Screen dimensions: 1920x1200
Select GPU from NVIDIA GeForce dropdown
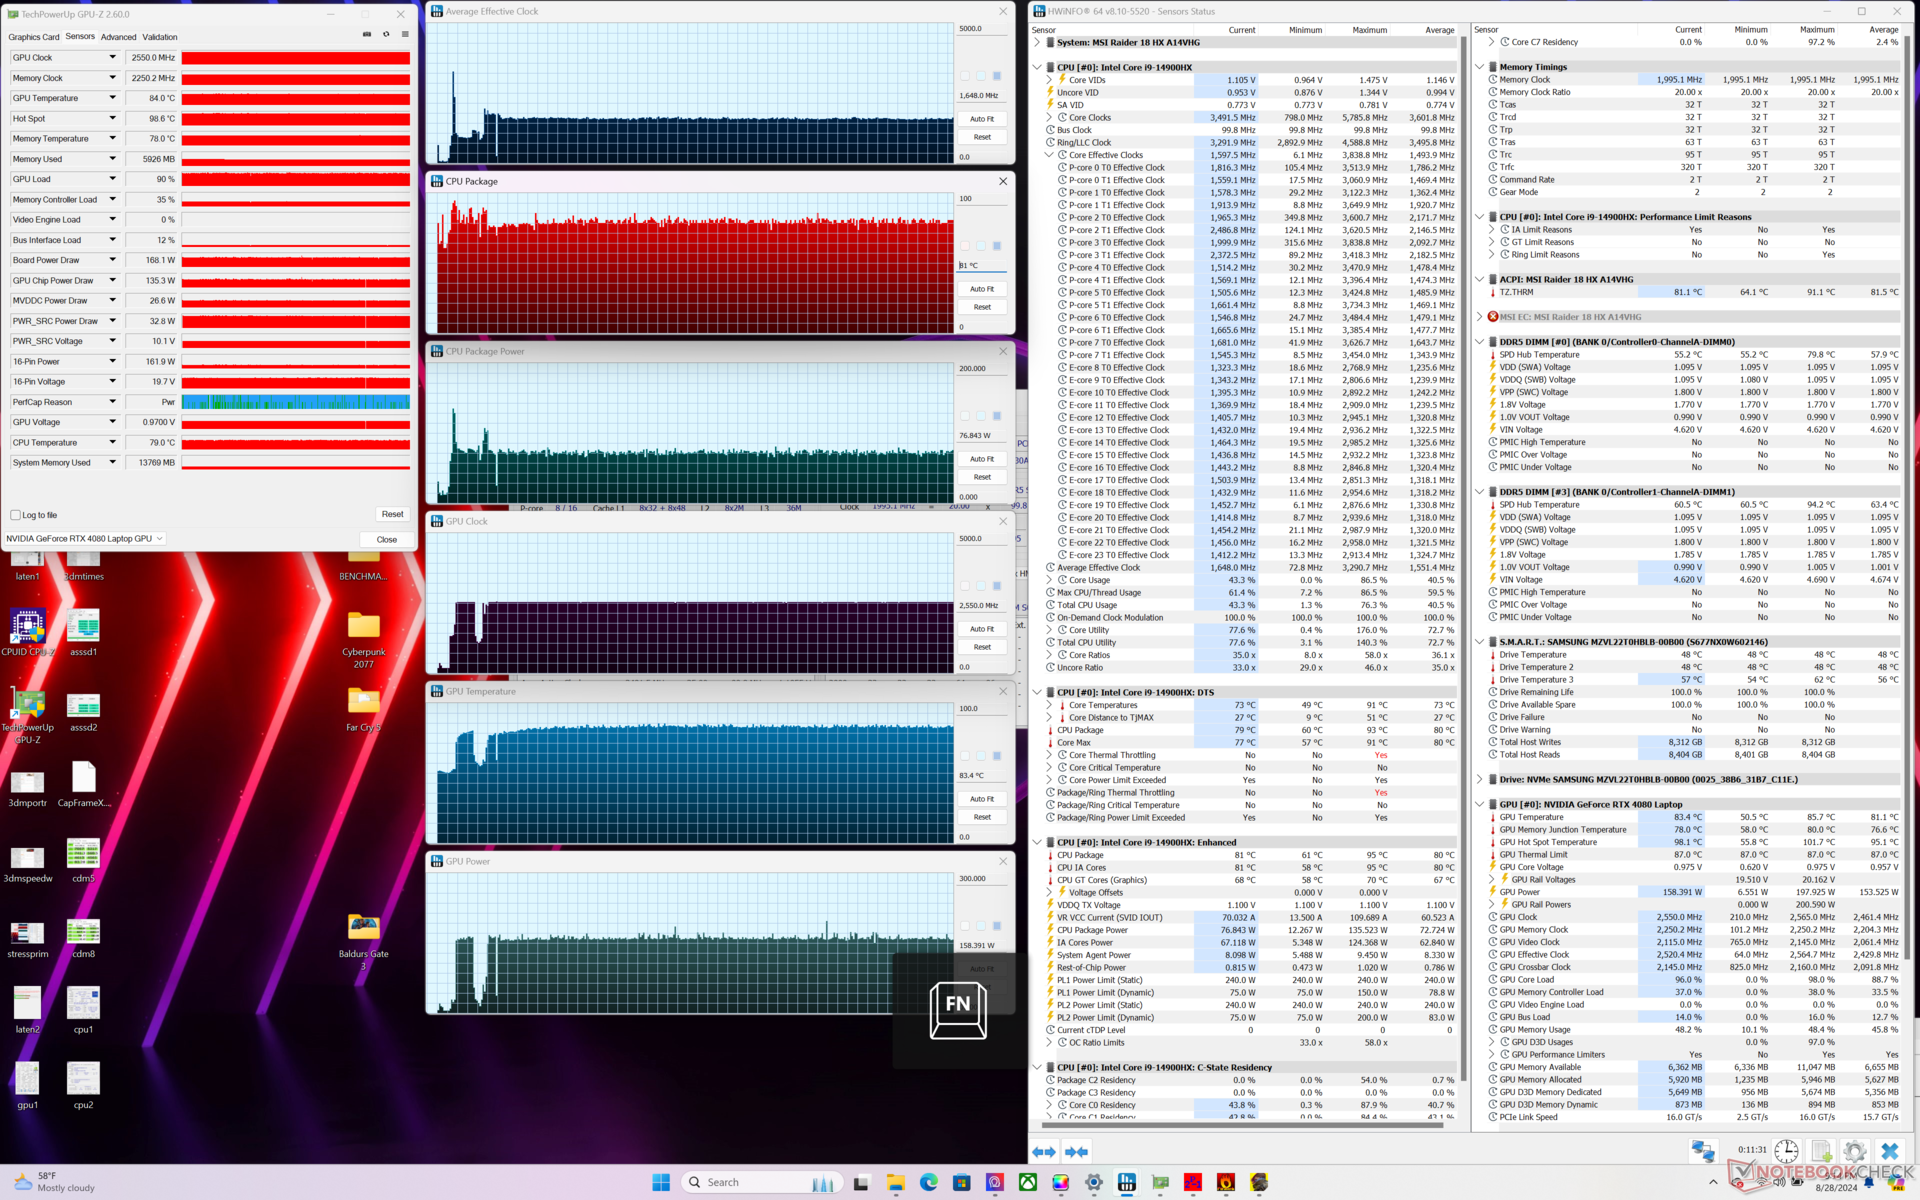[x=84, y=539]
